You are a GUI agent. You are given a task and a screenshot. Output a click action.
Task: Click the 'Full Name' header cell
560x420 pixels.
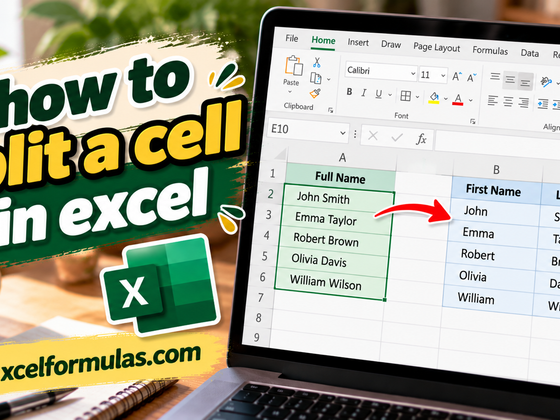340,178
